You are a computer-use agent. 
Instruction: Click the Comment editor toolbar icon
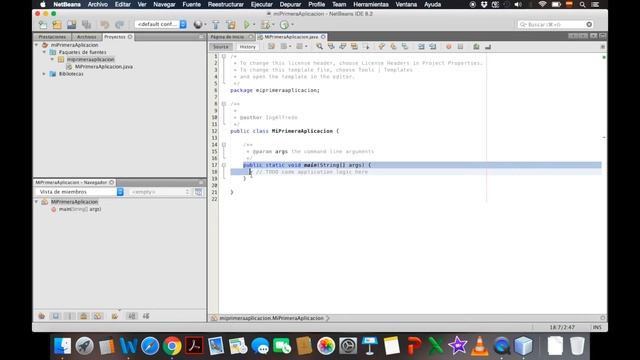click(476, 47)
